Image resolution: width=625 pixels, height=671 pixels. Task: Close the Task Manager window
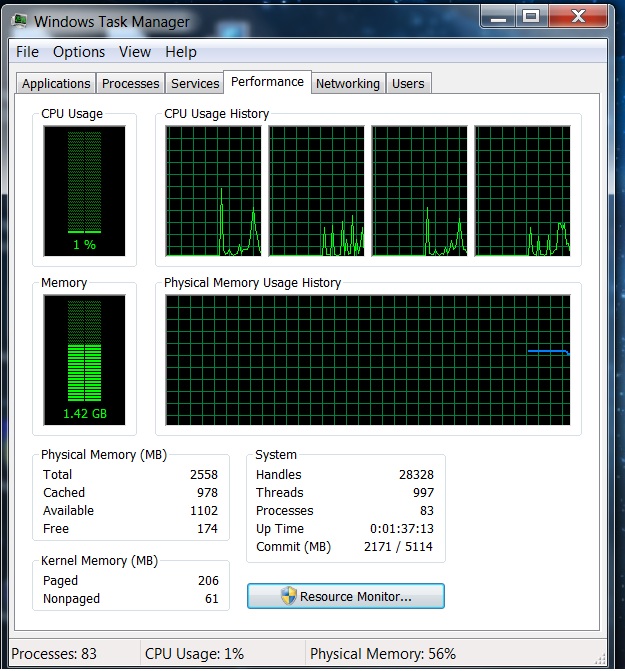(578, 18)
